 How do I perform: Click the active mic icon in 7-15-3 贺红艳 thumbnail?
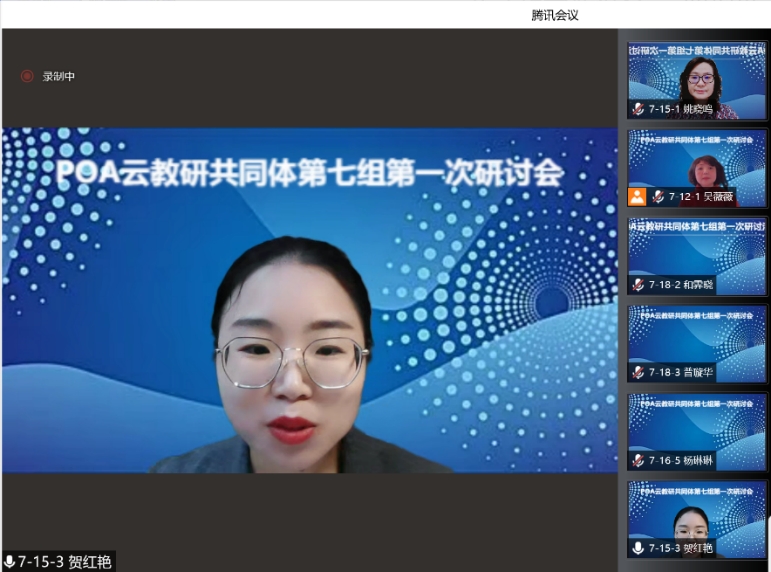click(638, 548)
